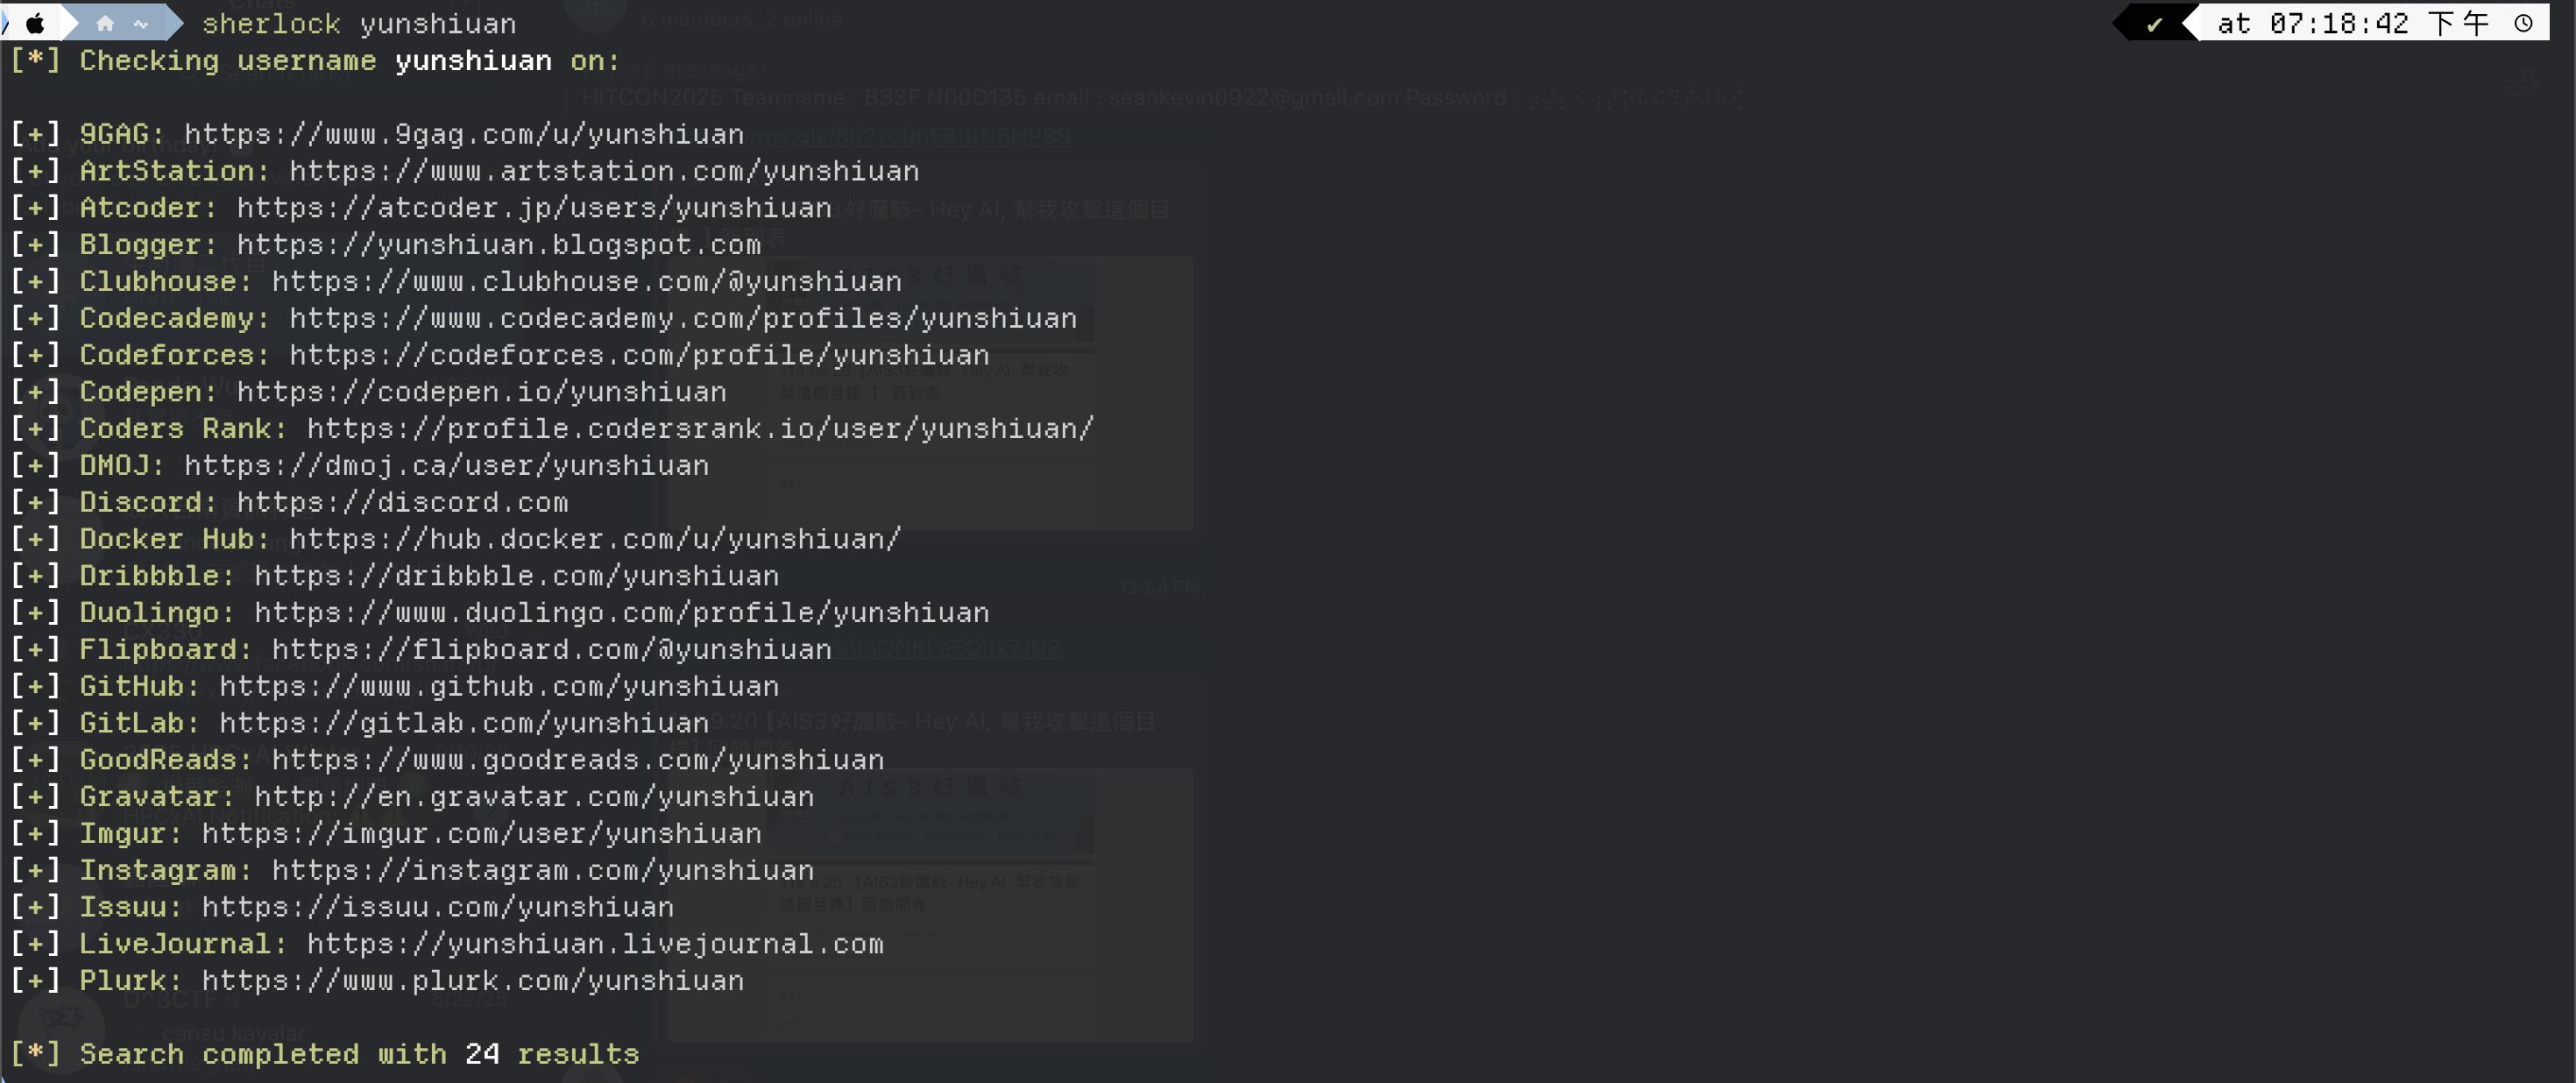This screenshot has height=1083, width=2576.
Task: Click the clock icon beside the time
Action: (x=2524, y=23)
